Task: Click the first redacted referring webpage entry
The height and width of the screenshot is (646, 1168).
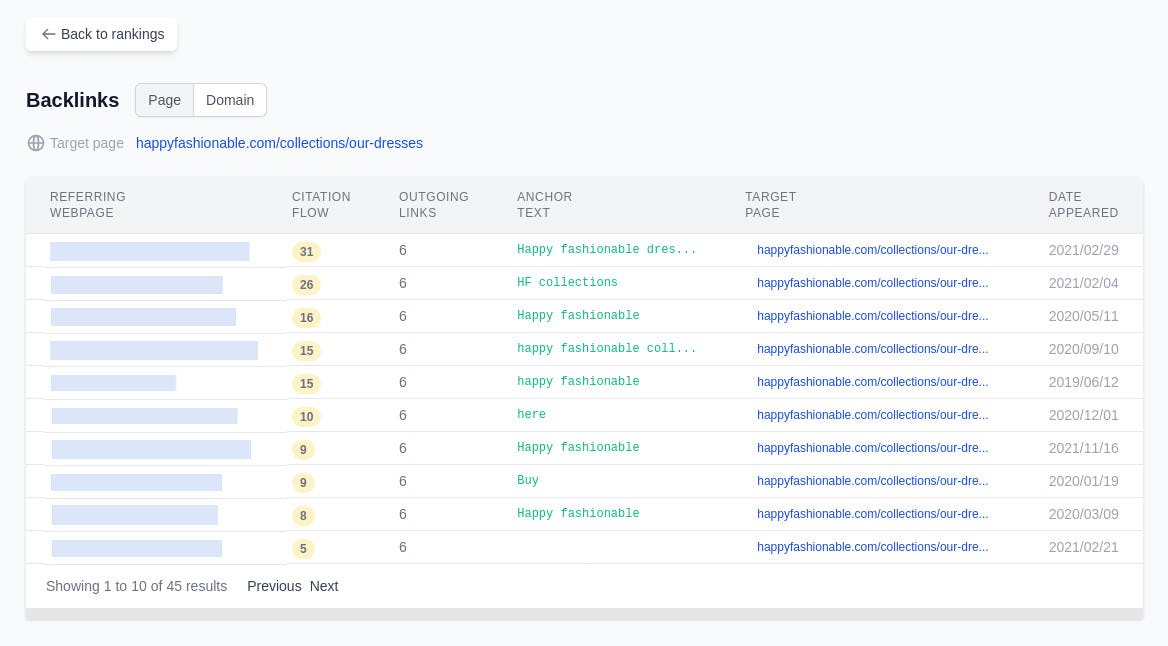Action: (x=150, y=251)
